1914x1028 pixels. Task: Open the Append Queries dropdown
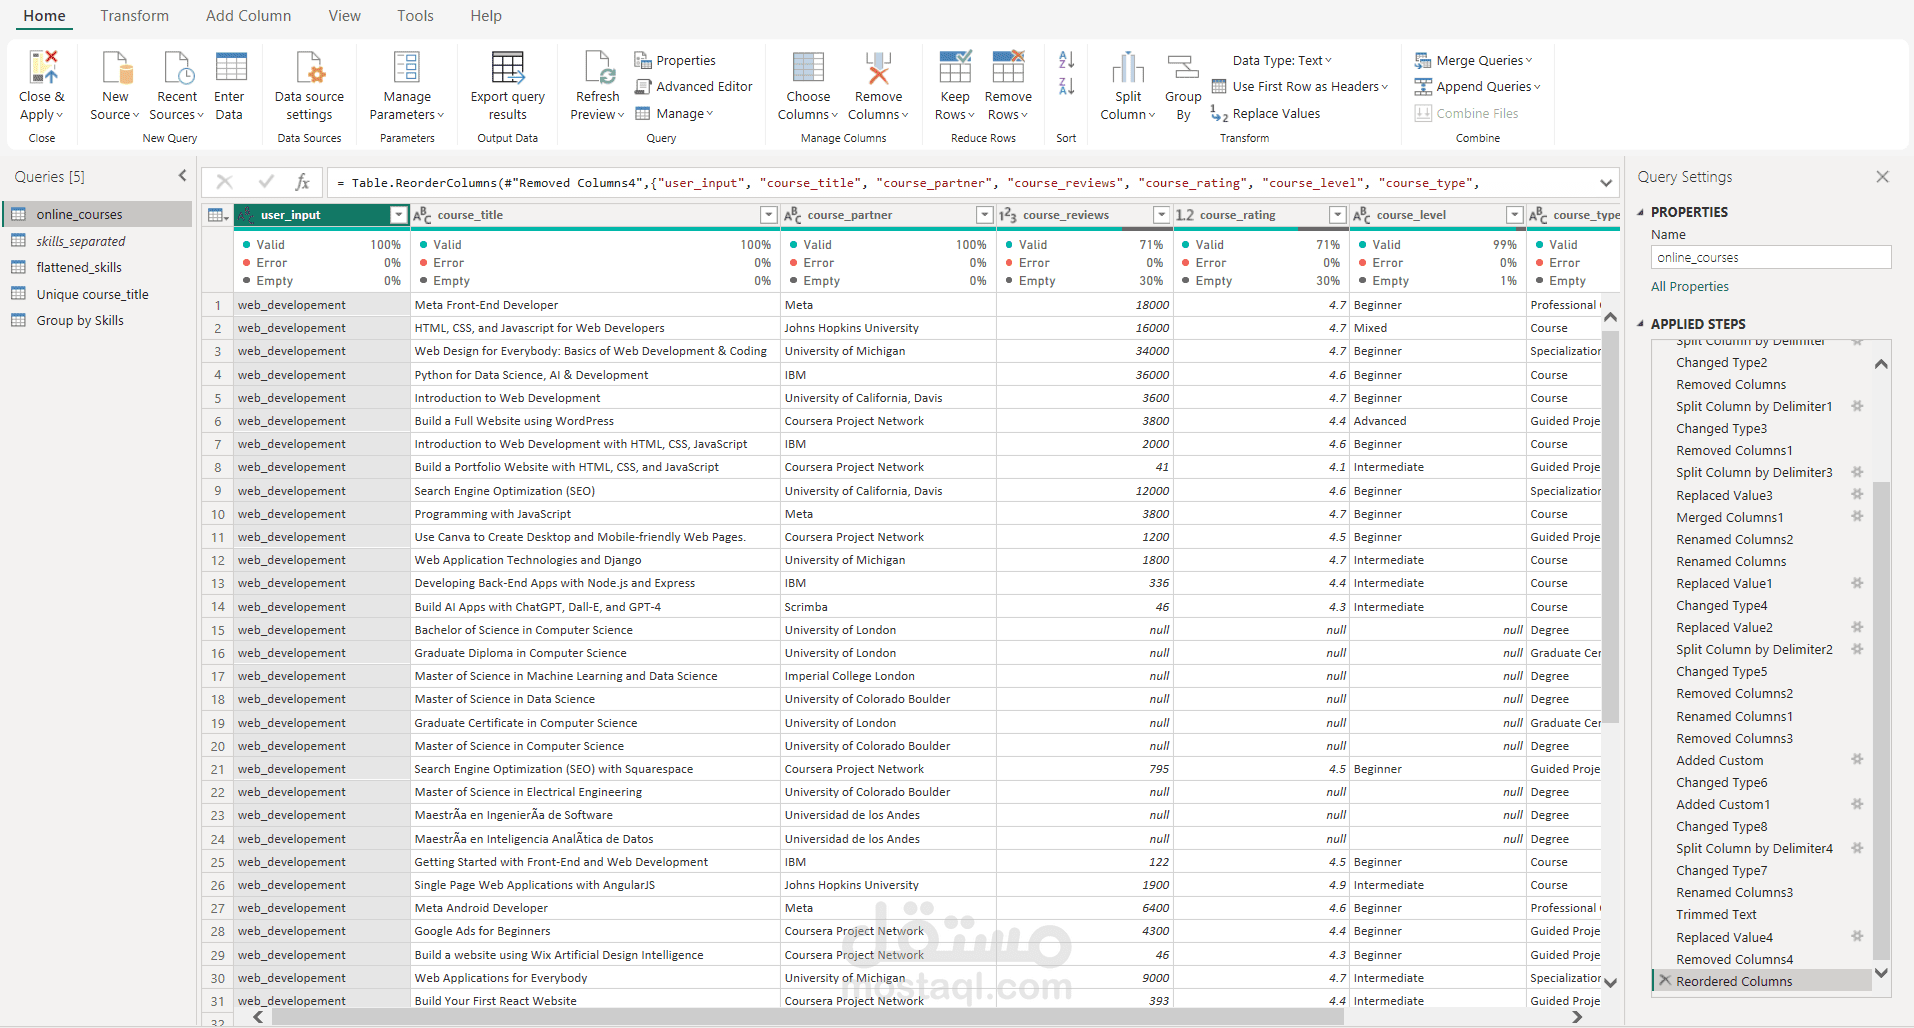[x=1477, y=87]
